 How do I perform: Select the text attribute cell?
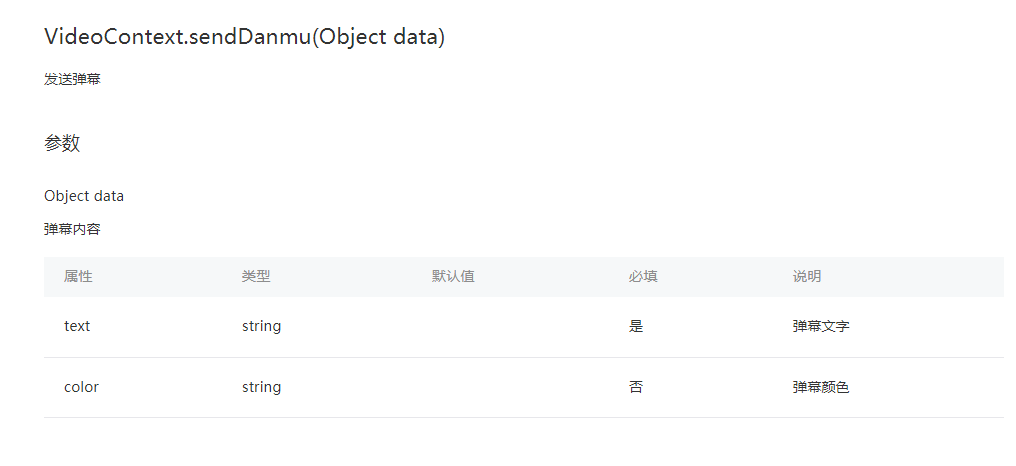(x=77, y=326)
